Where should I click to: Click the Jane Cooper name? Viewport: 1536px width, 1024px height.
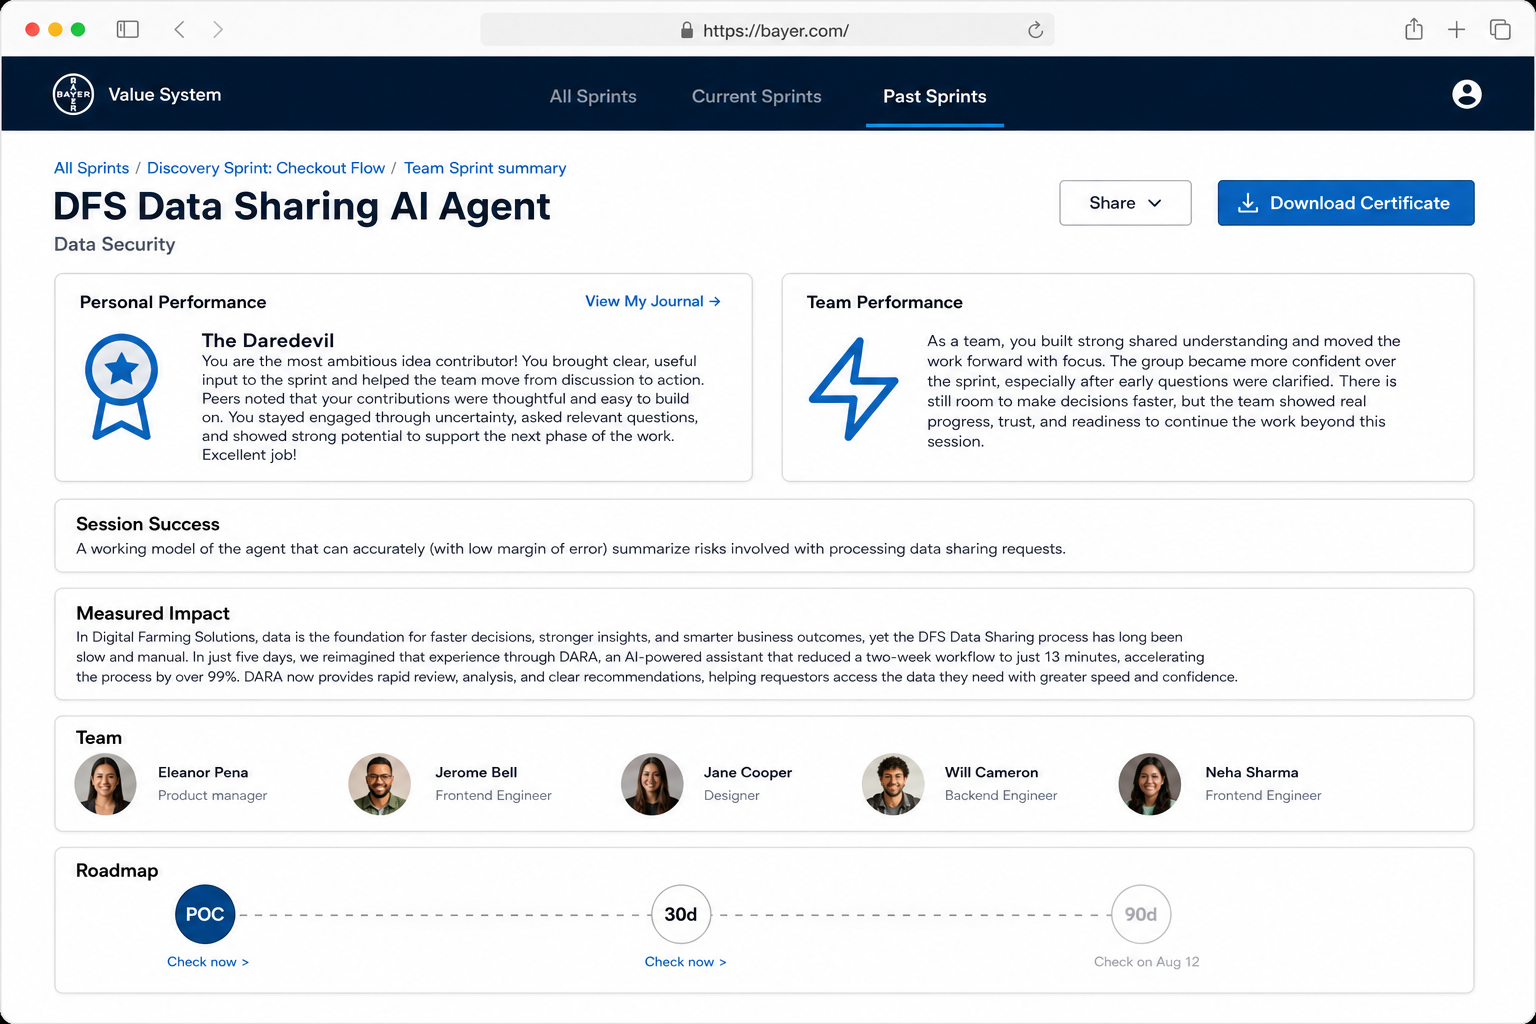pyautogui.click(x=748, y=772)
